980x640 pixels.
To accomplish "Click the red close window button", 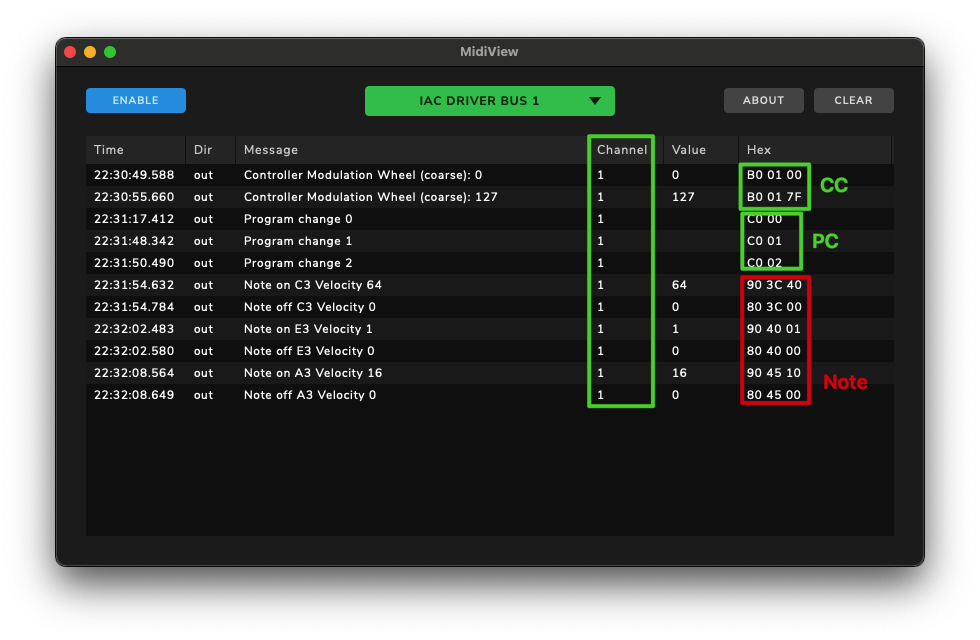I will coord(70,52).
